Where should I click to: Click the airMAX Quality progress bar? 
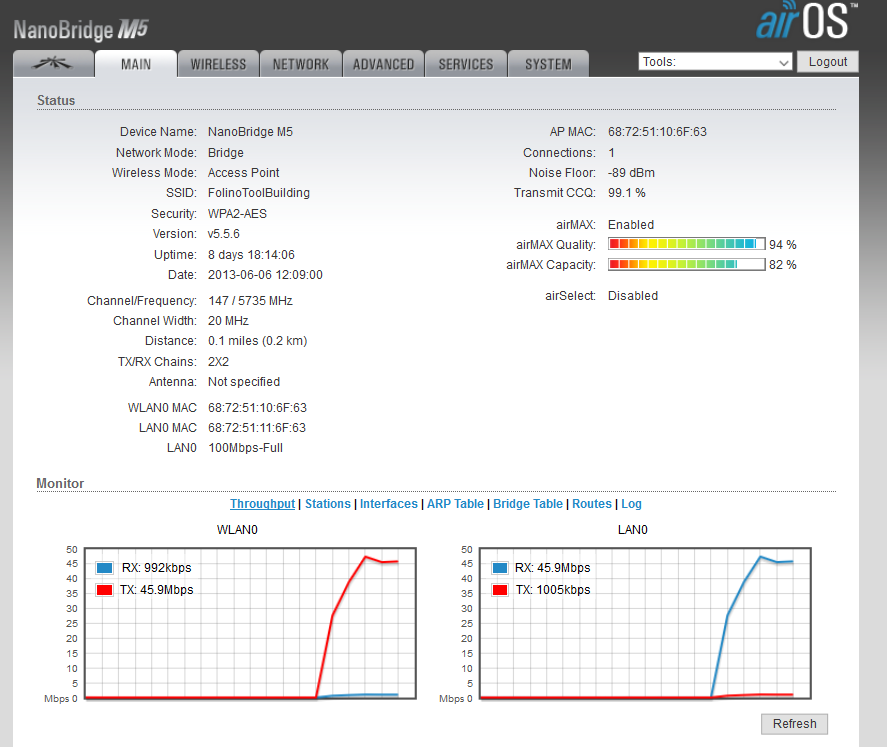[x=686, y=244]
